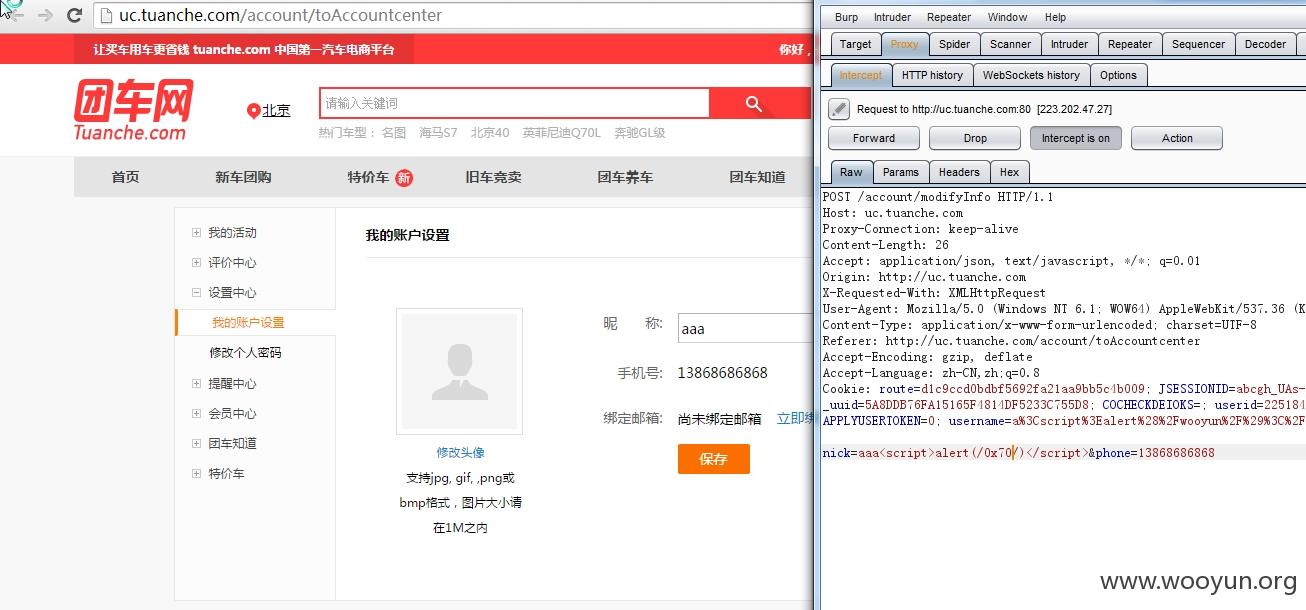1306x610 pixels.
Task: Click the user avatar placeholder image
Action: point(459,371)
